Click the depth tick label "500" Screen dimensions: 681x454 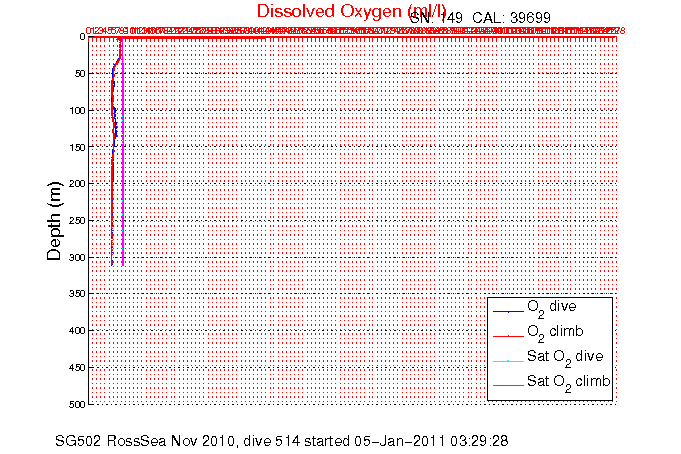(x=77, y=404)
